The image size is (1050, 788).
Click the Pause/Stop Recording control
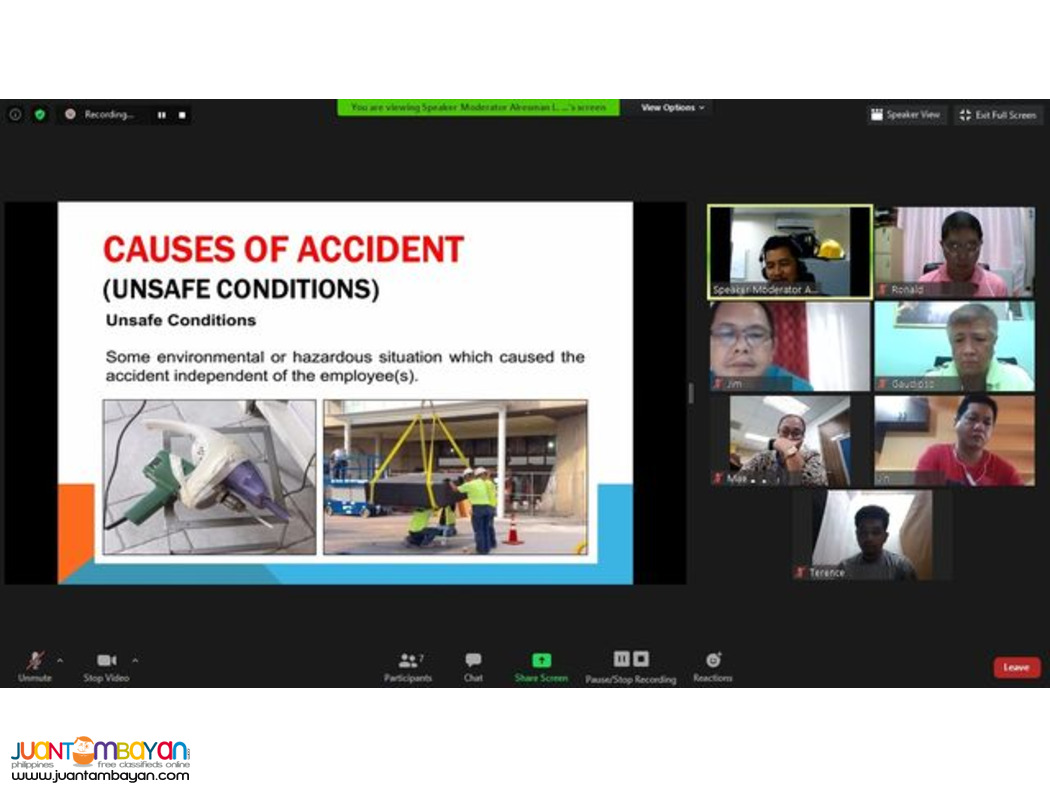(630, 659)
